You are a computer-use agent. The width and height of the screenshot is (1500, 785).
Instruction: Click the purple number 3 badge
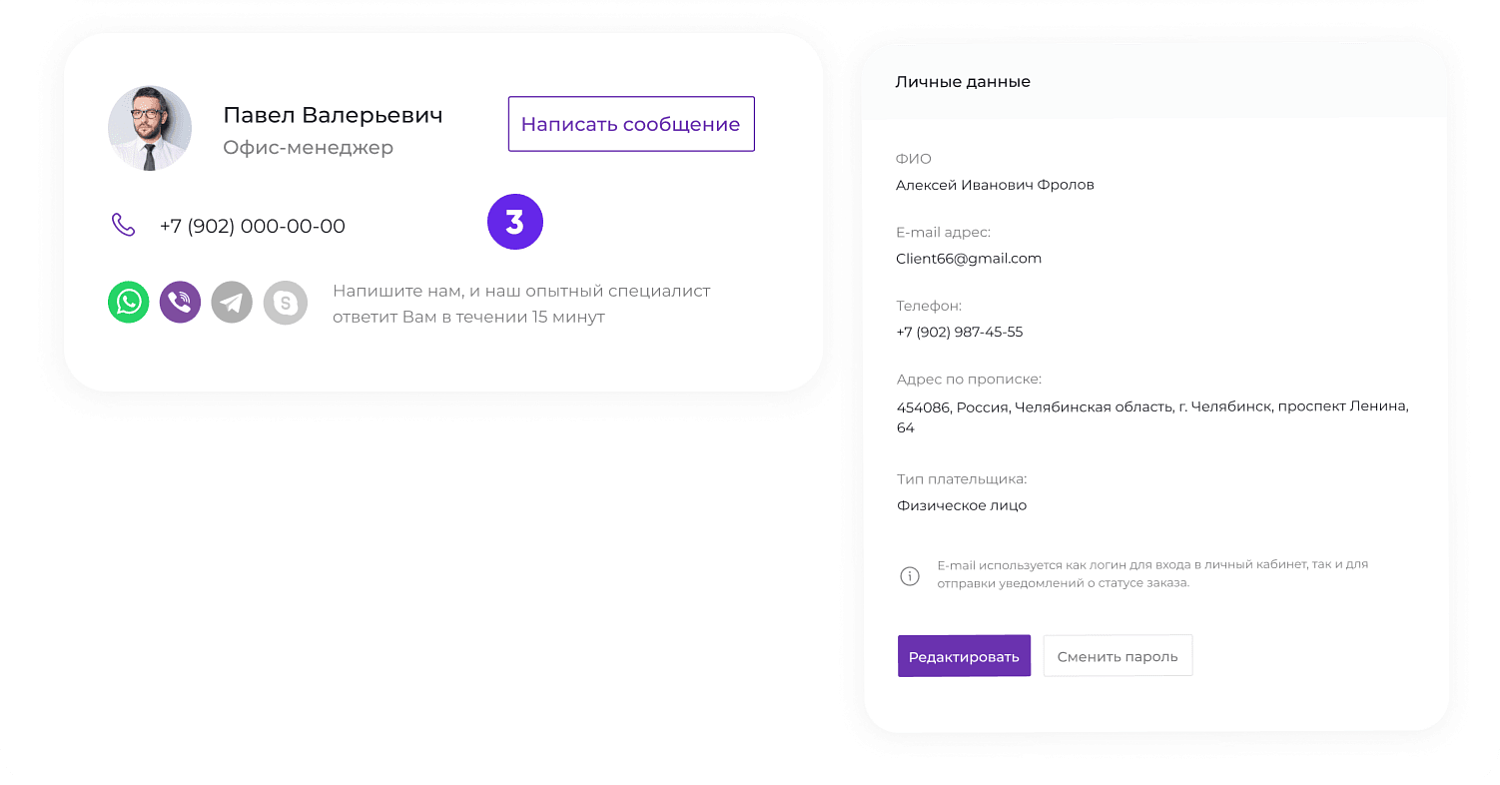[515, 222]
